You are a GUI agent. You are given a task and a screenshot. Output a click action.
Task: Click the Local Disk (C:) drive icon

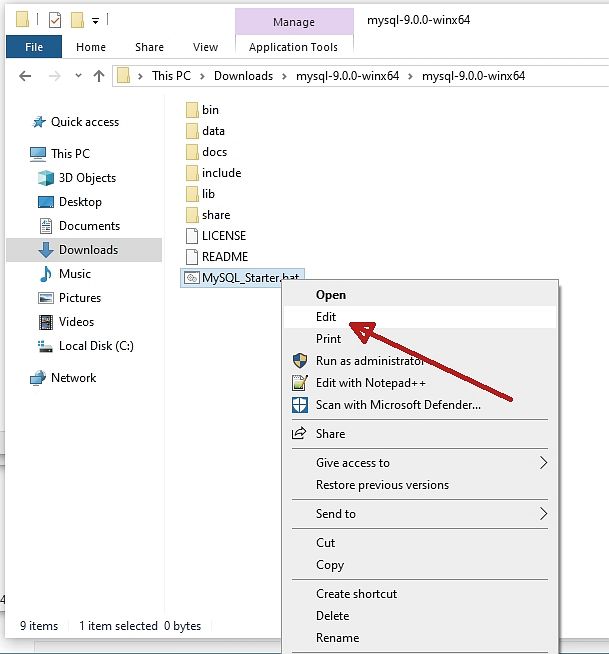(45, 346)
